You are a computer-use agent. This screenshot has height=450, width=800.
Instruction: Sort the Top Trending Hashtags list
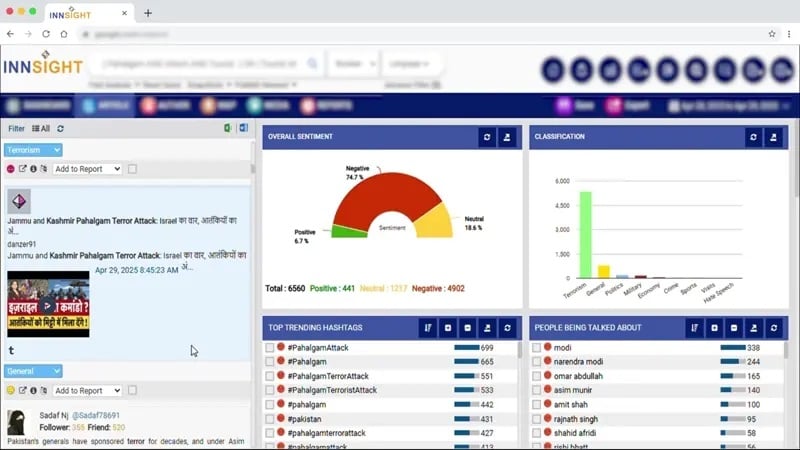(x=428, y=328)
